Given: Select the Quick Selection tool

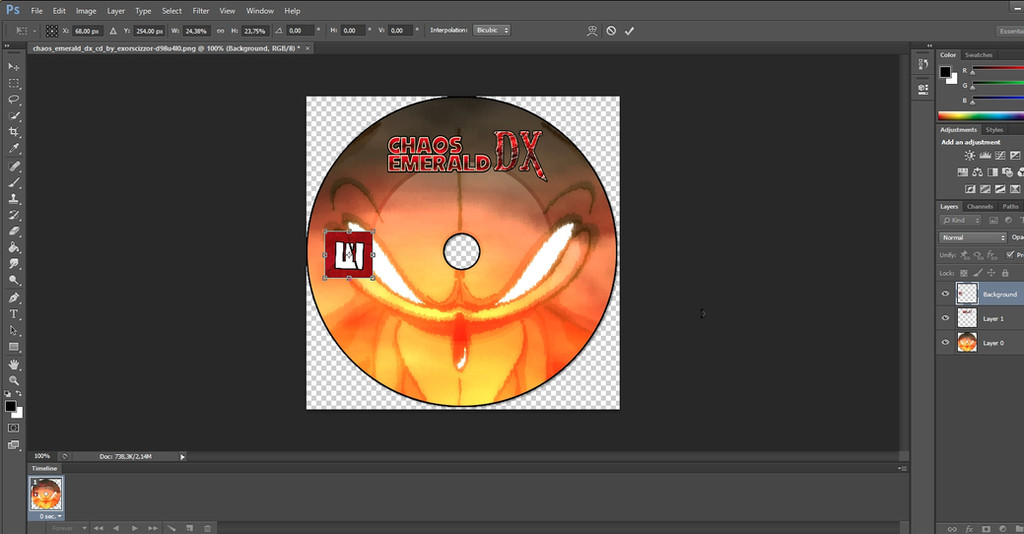Looking at the screenshot, I should click(x=14, y=116).
